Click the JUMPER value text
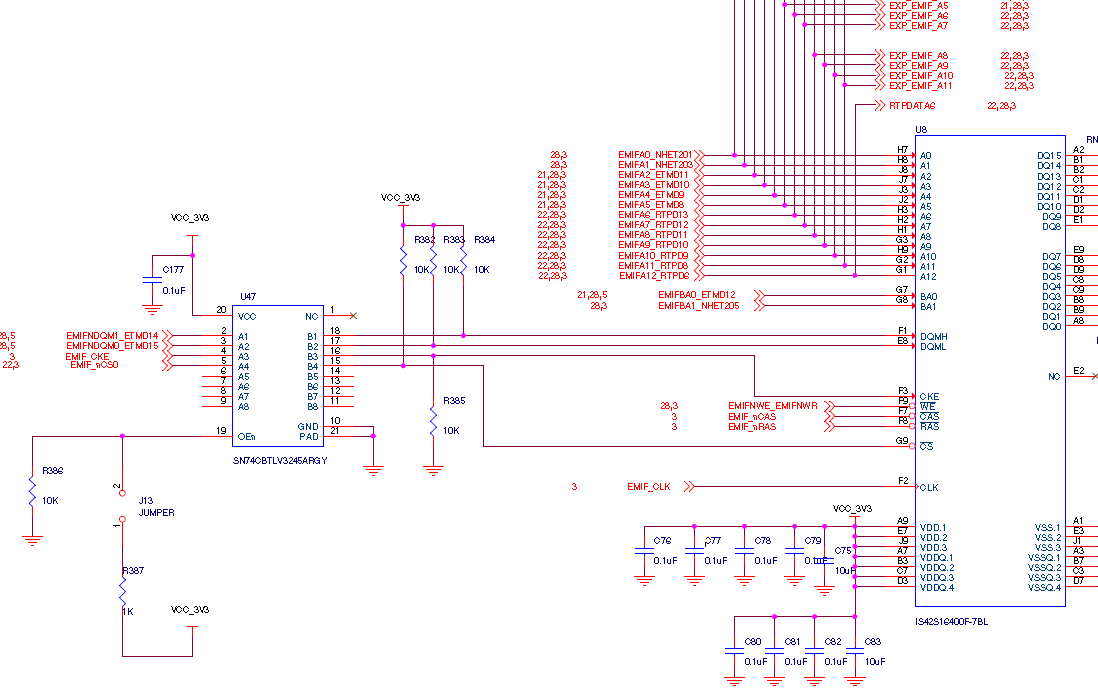 156,513
